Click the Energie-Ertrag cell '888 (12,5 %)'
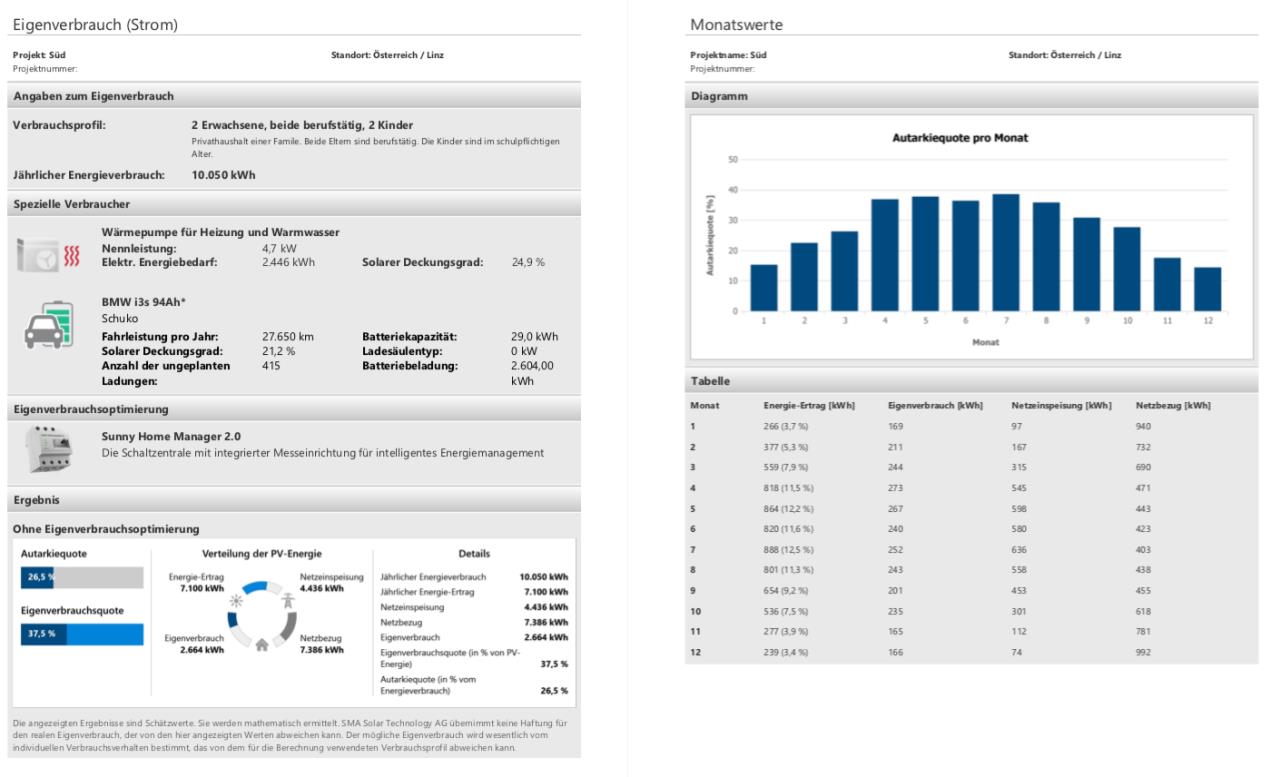 click(789, 550)
